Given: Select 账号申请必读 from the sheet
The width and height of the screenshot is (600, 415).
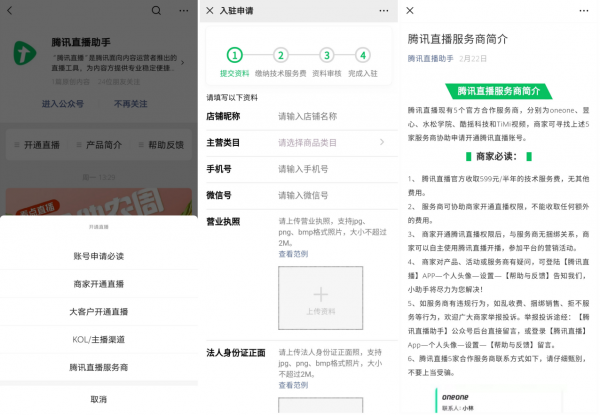Looking at the screenshot, I should tap(99, 256).
